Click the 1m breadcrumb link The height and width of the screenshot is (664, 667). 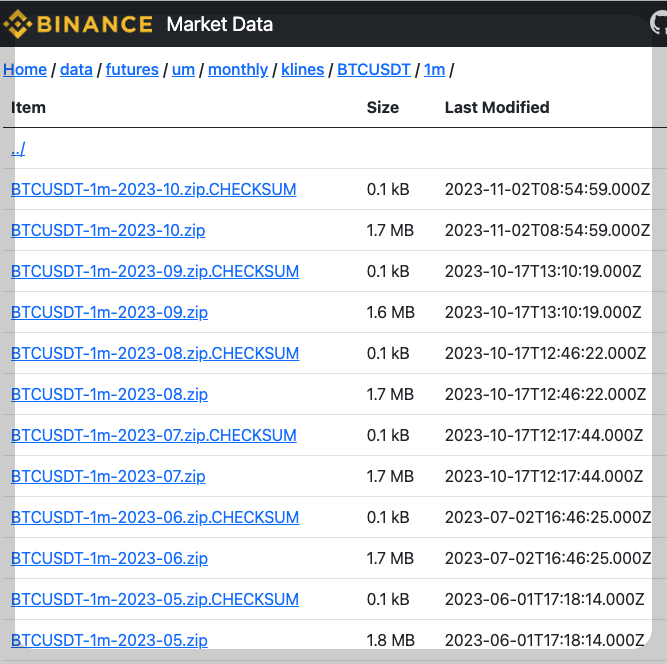(434, 69)
